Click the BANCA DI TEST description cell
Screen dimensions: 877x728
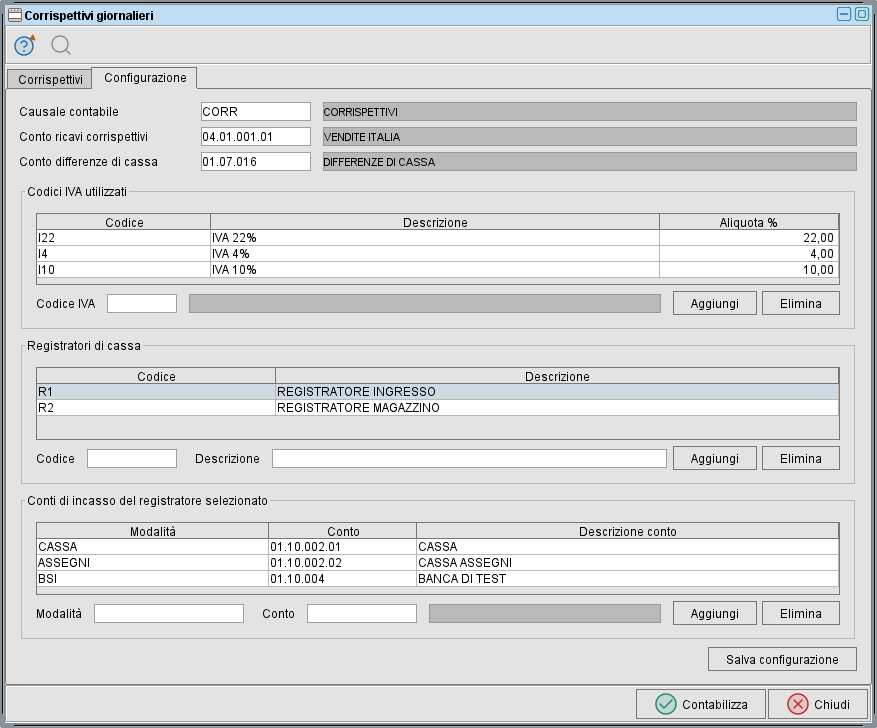coord(628,579)
